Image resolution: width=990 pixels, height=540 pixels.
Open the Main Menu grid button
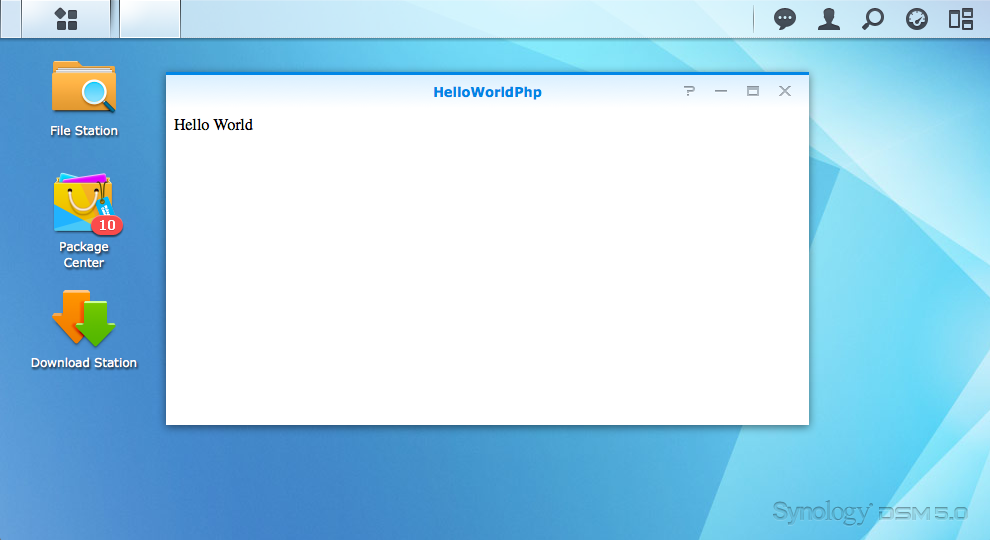pos(66,19)
